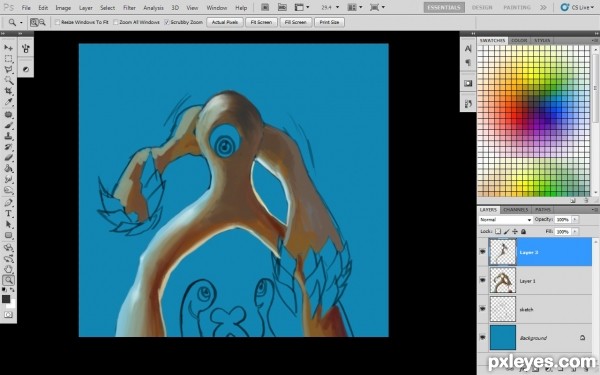Viewport: 600px width, 375px height.
Task: Open the Layer menu
Action: point(85,8)
